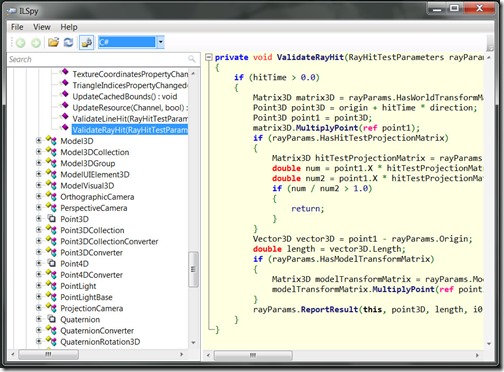Open the Help menu

pyautogui.click(x=69, y=27)
